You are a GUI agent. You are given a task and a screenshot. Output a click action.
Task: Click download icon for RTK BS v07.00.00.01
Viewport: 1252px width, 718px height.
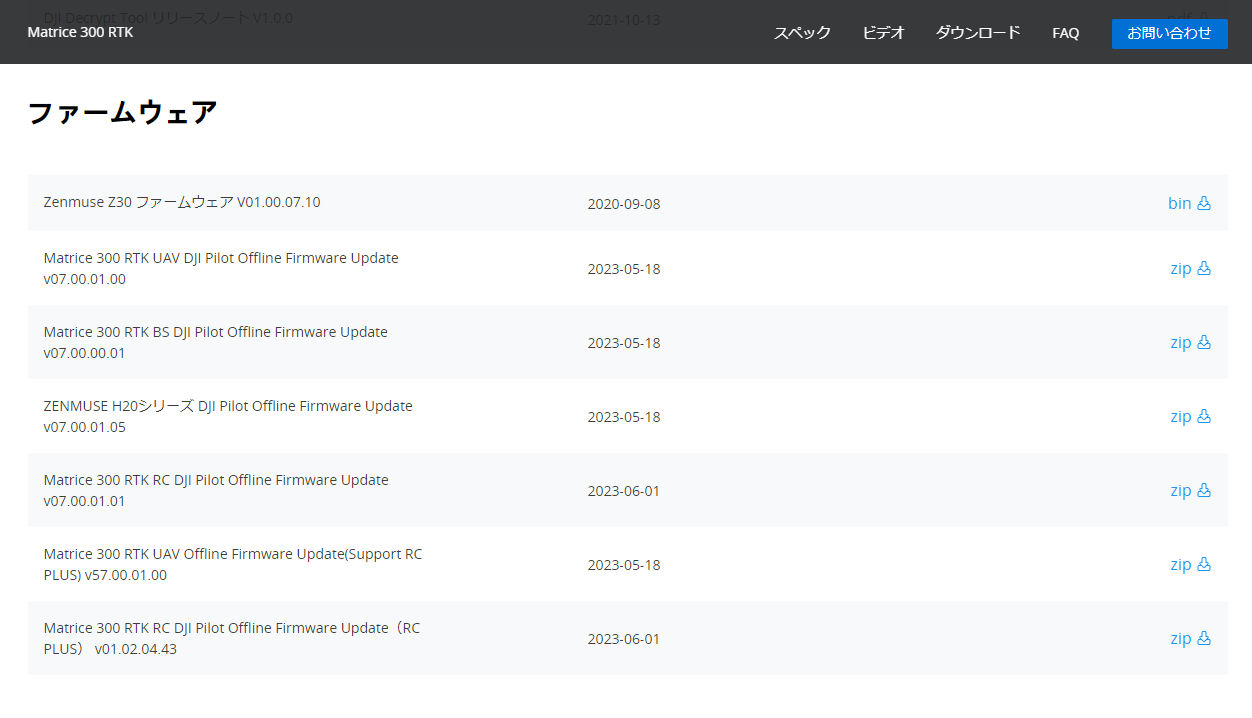click(x=1204, y=342)
